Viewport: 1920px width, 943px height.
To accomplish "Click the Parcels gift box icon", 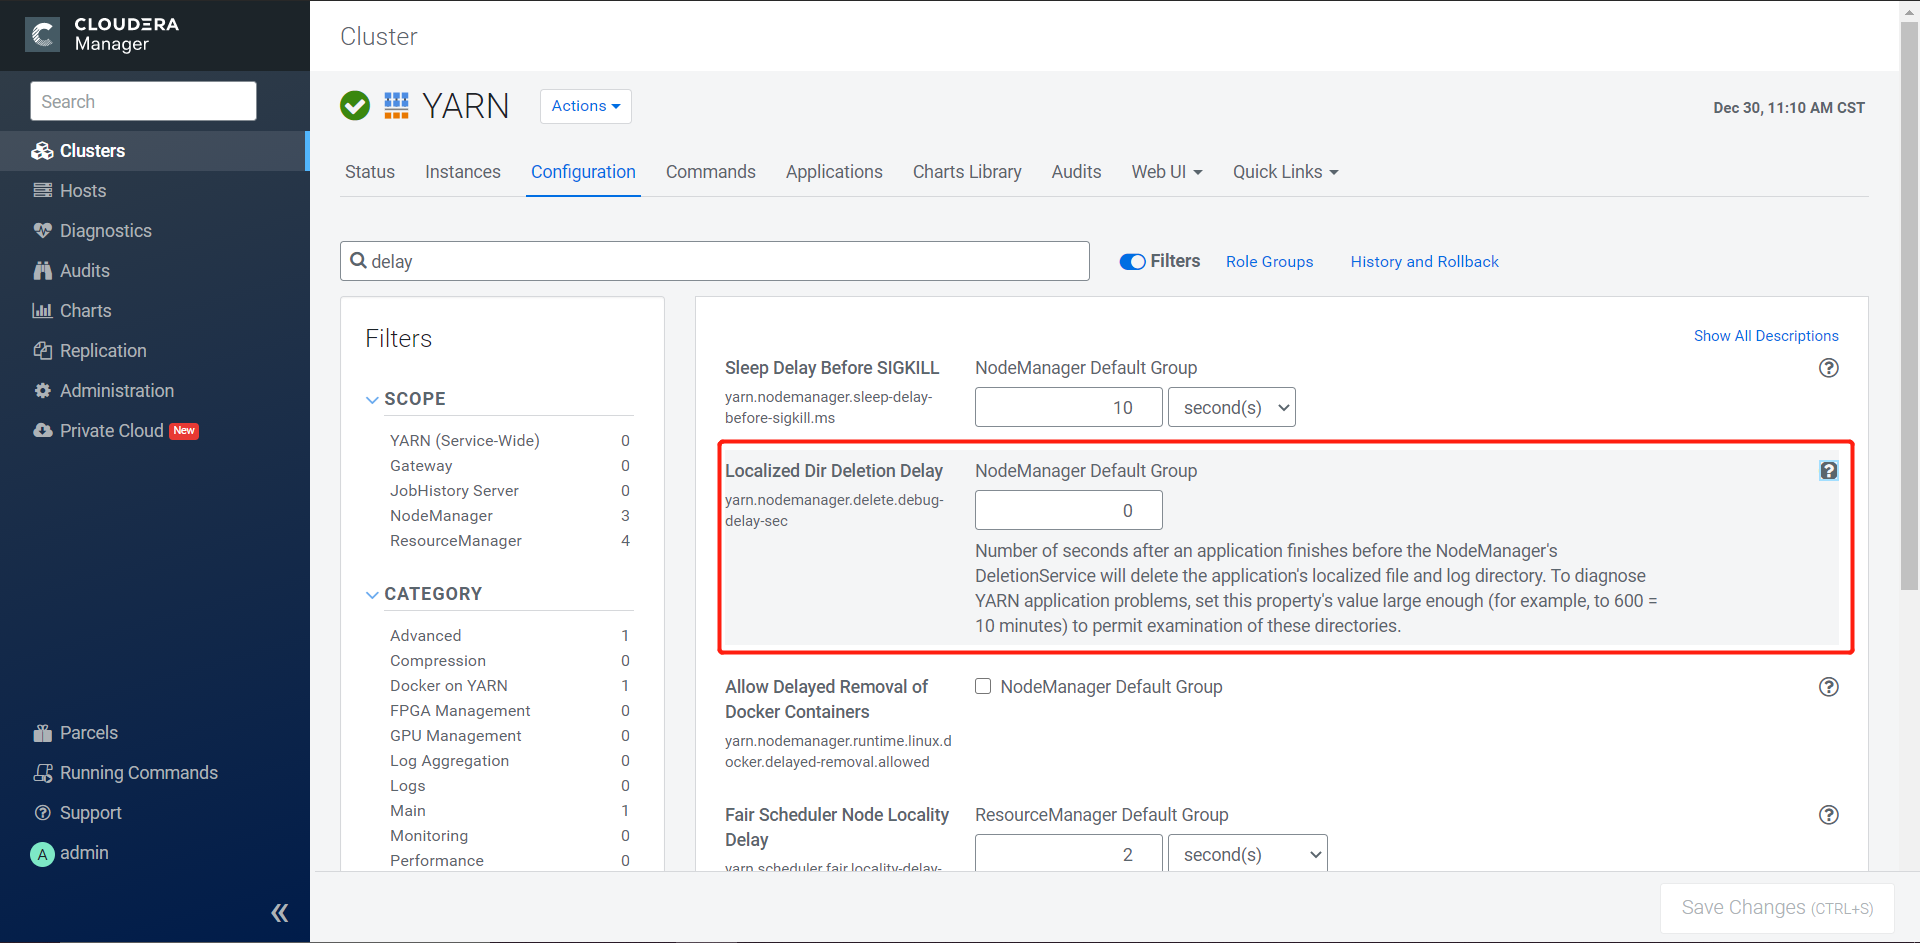I will point(42,733).
